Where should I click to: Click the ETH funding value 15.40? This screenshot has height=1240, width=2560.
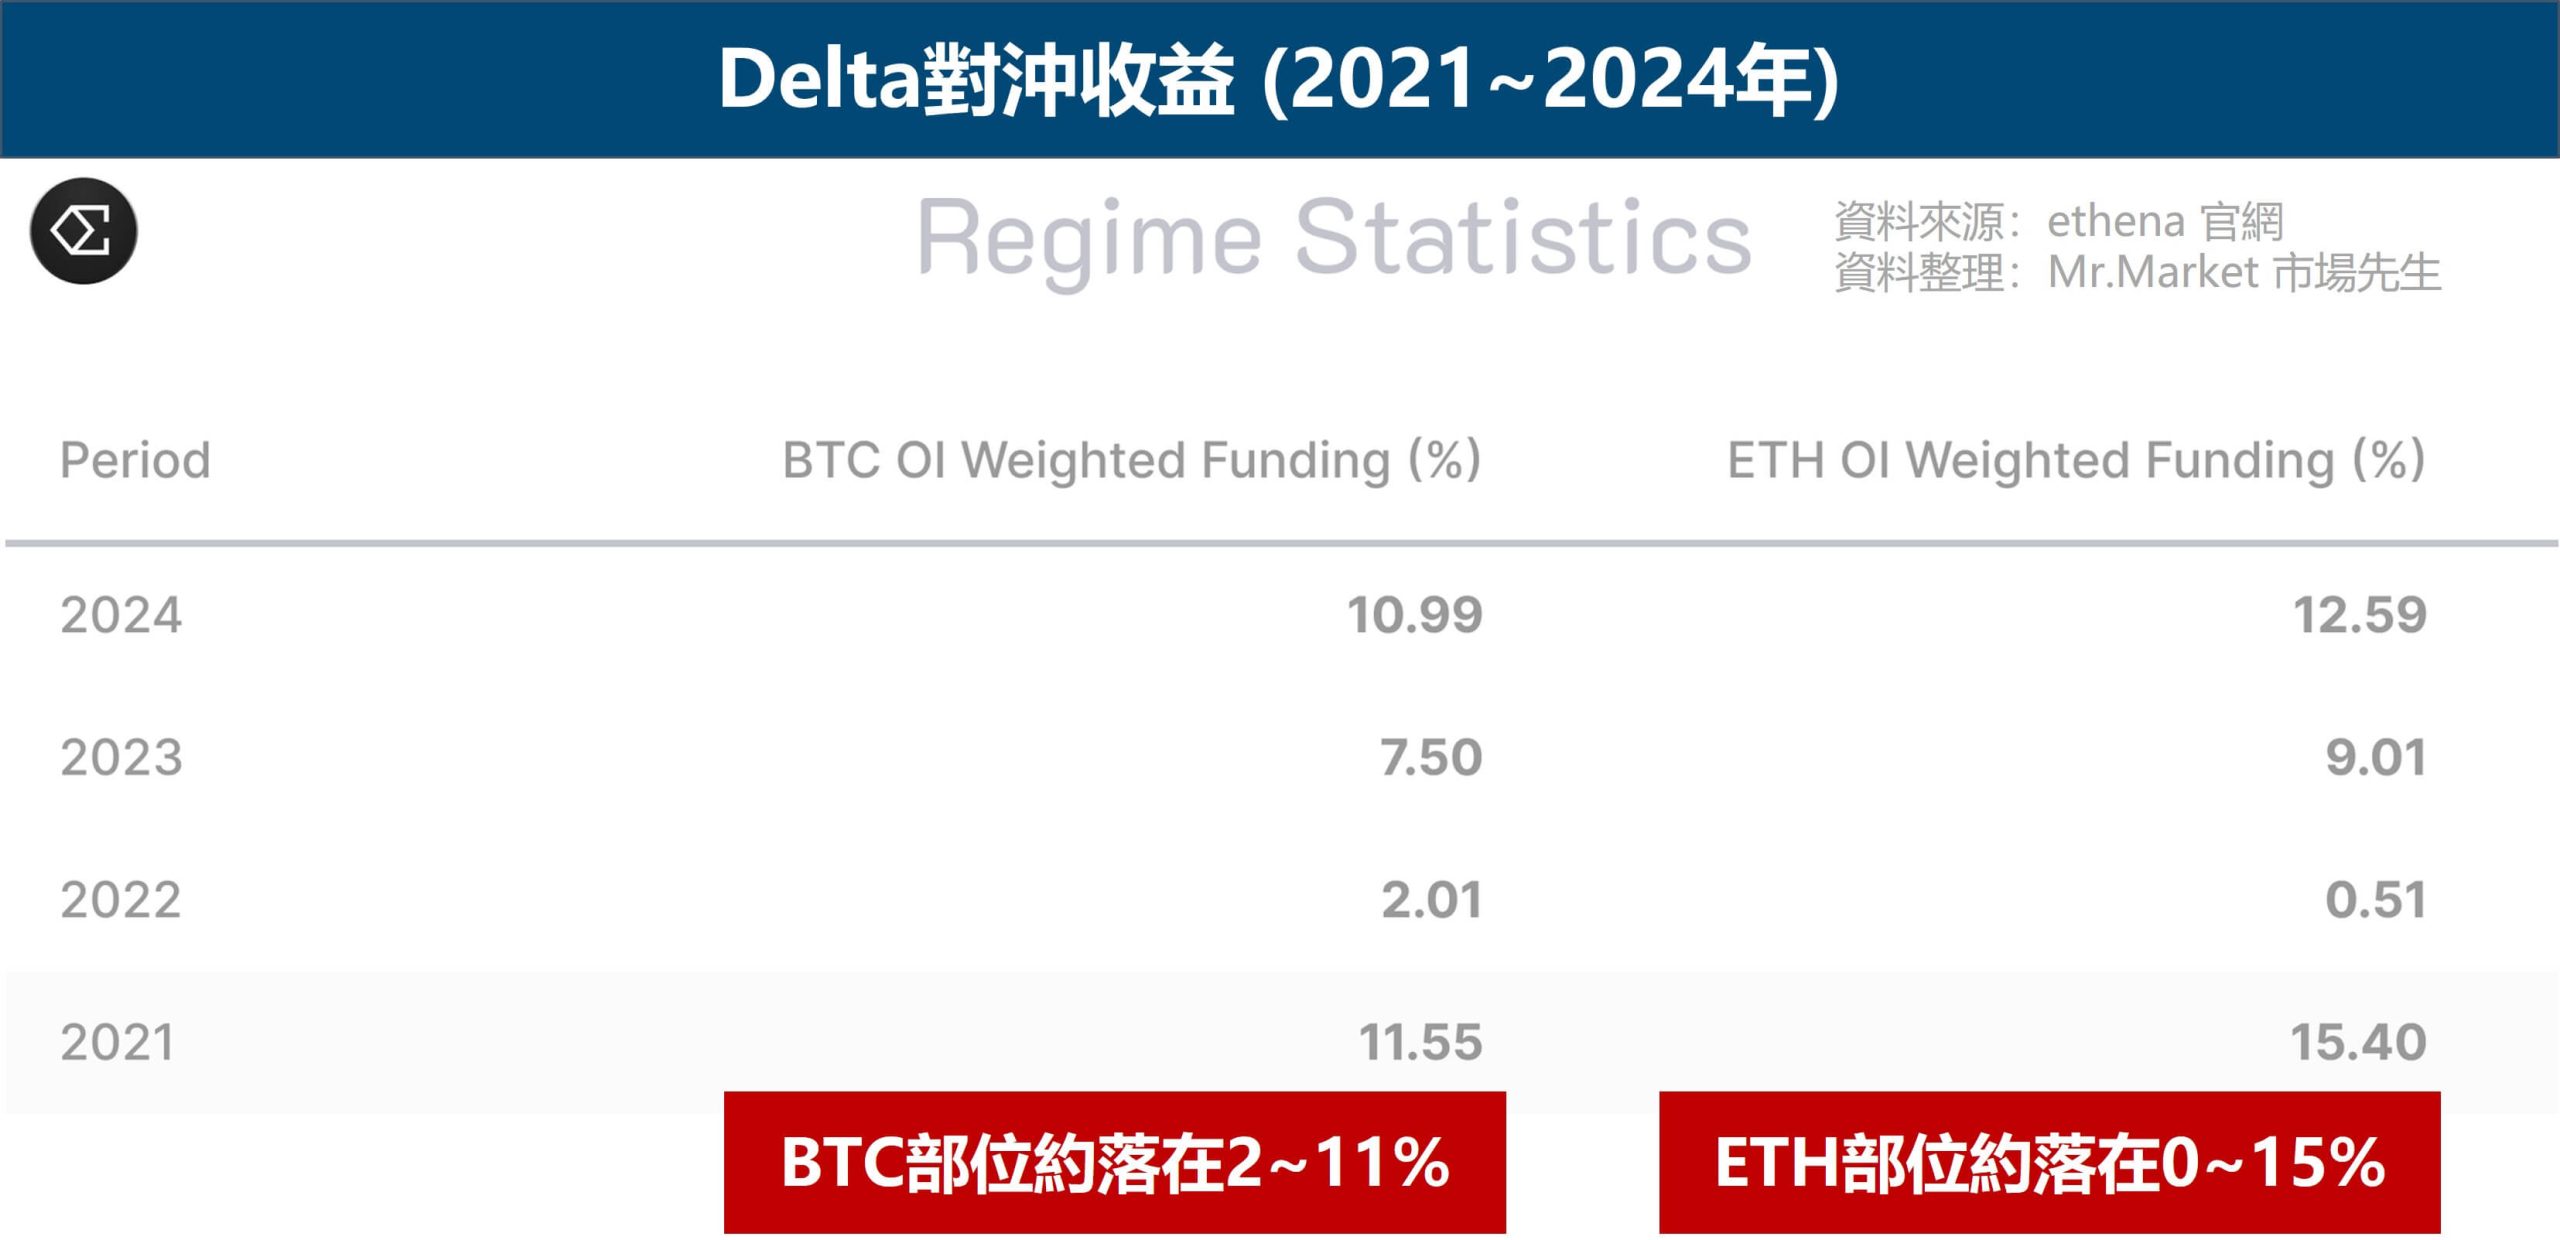click(2358, 1042)
